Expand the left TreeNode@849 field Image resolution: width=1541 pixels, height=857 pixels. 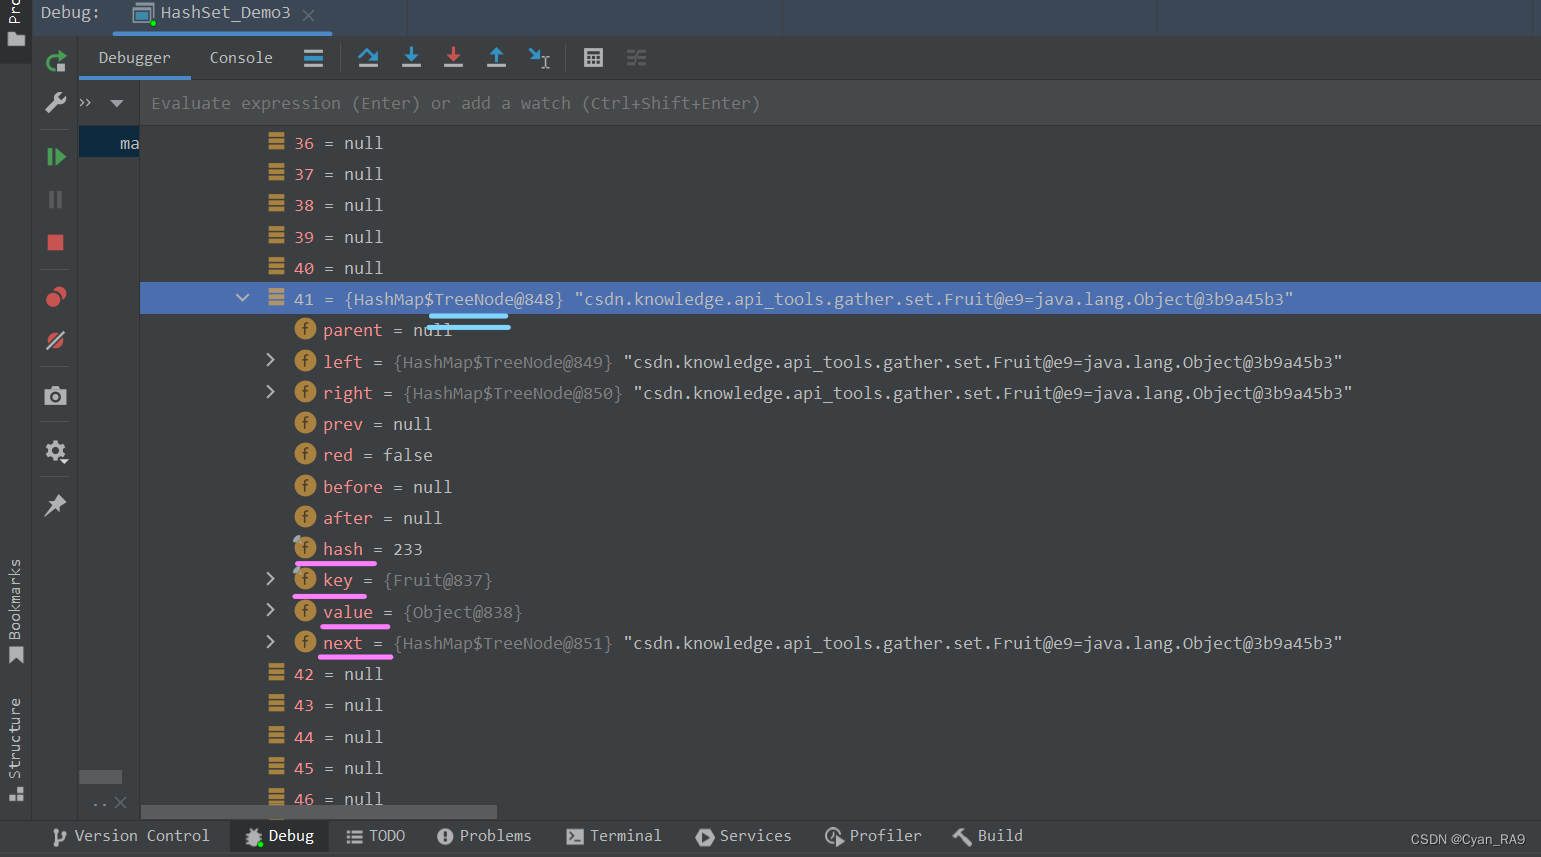click(270, 360)
